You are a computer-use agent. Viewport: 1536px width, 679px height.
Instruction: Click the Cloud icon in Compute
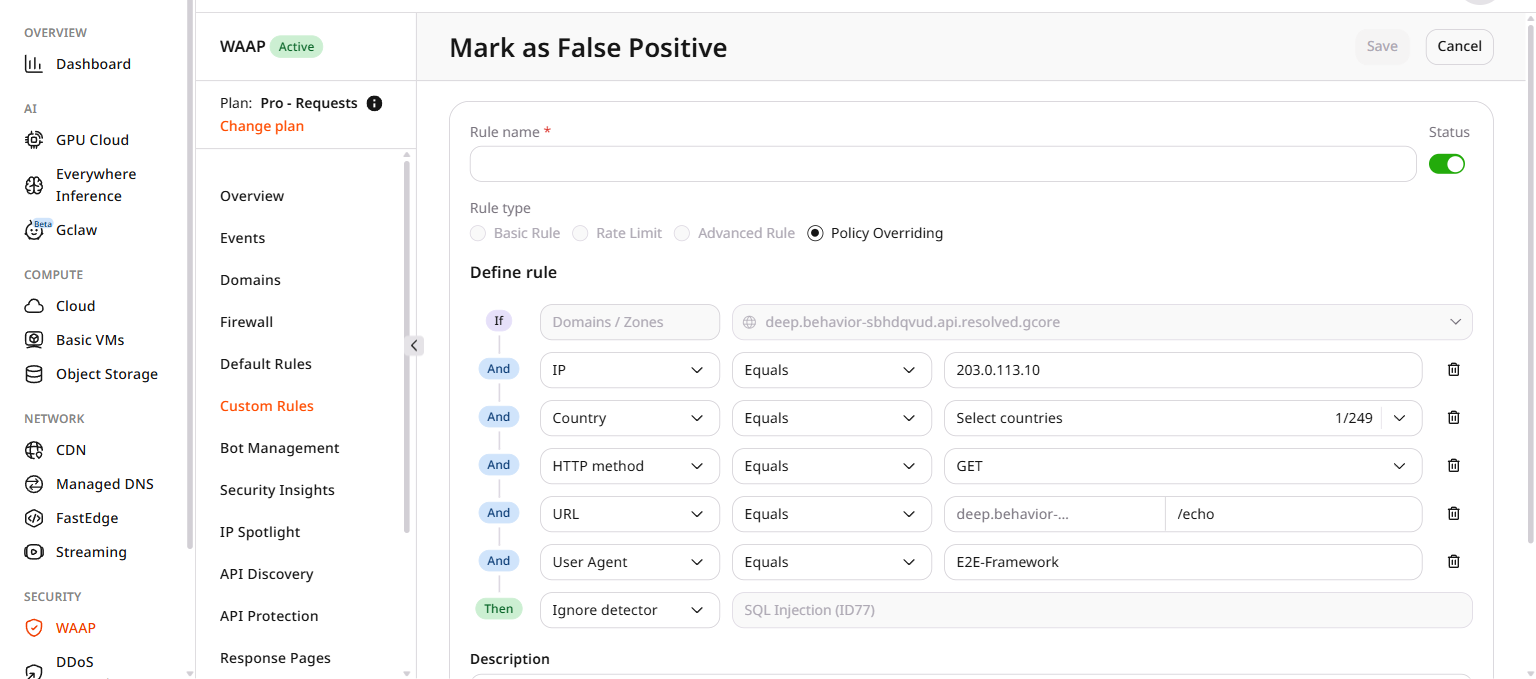pyautogui.click(x=34, y=306)
